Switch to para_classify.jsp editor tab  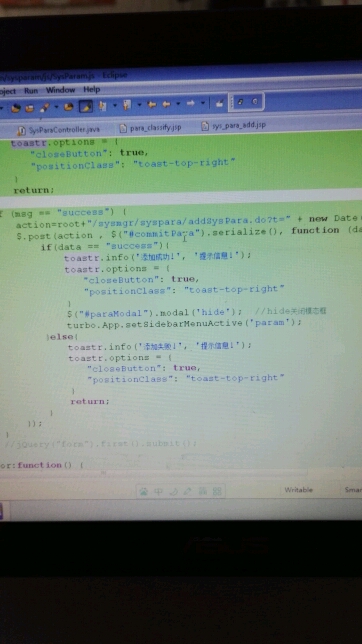(x=150, y=128)
